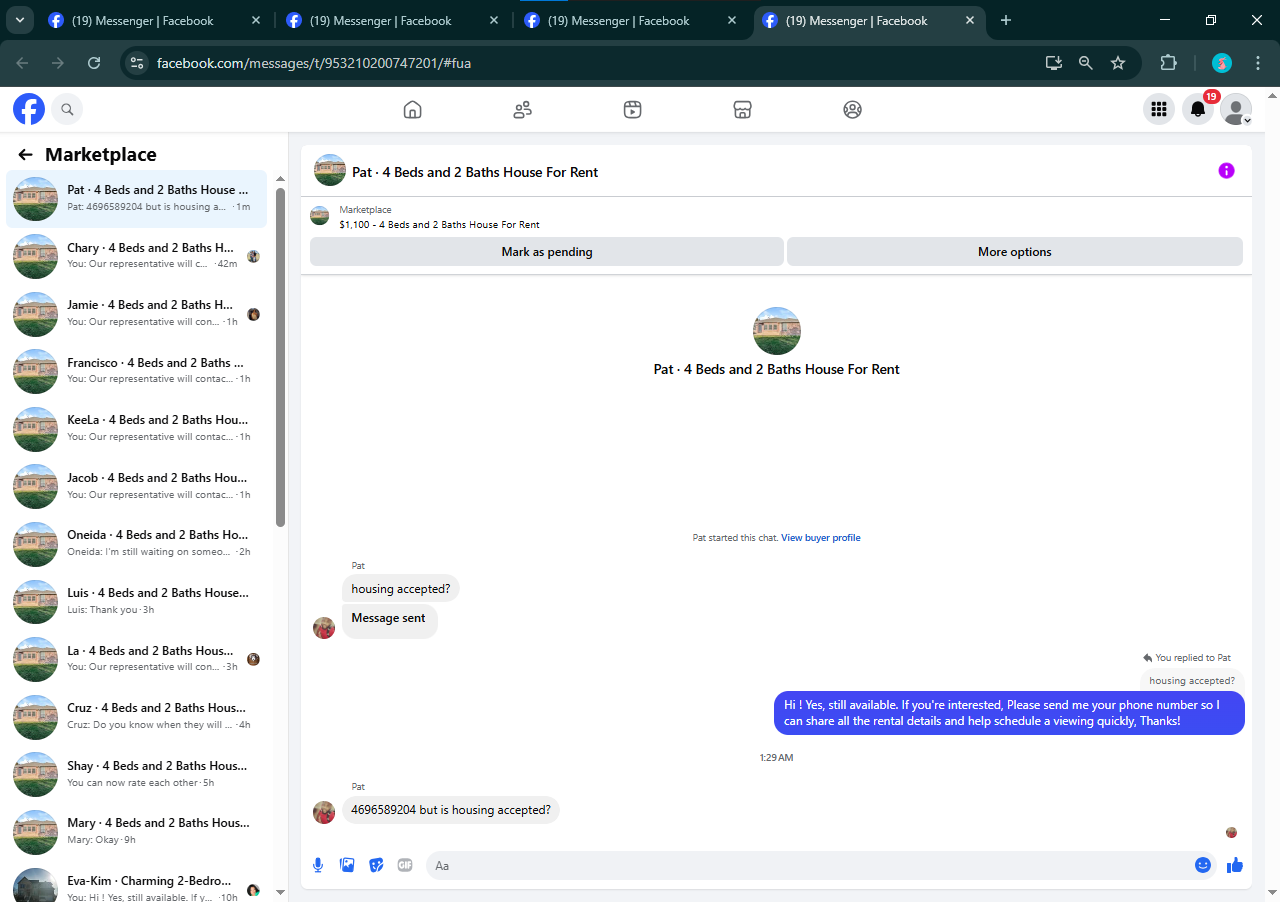This screenshot has width=1280, height=902.
Task: Open the account profile avatar menu
Action: pos(1236,109)
